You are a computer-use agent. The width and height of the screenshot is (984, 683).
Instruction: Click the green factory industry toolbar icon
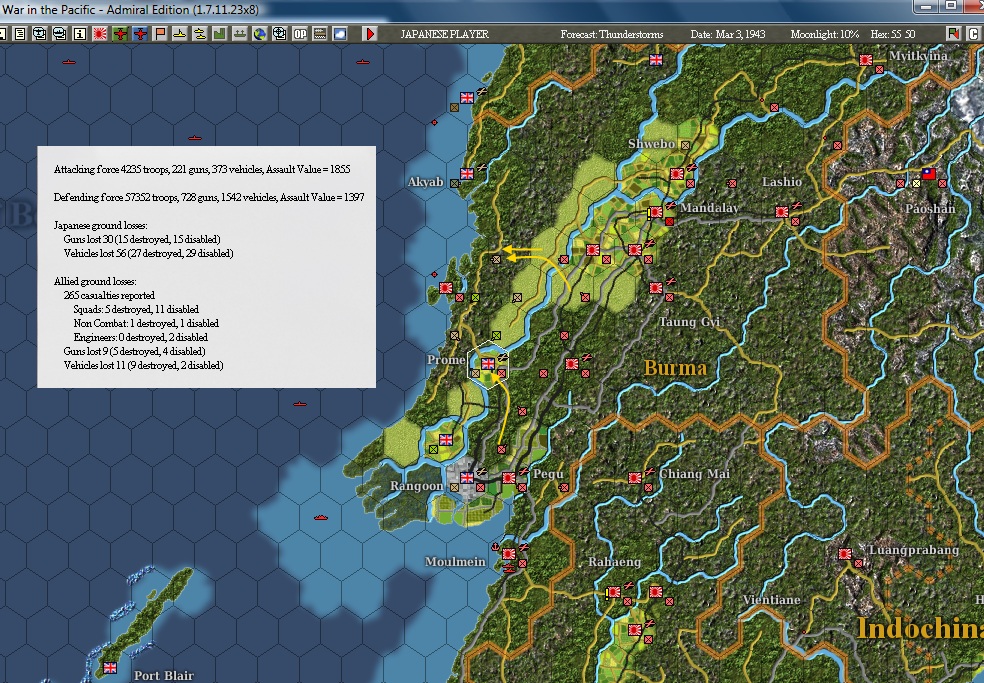[x=219, y=34]
